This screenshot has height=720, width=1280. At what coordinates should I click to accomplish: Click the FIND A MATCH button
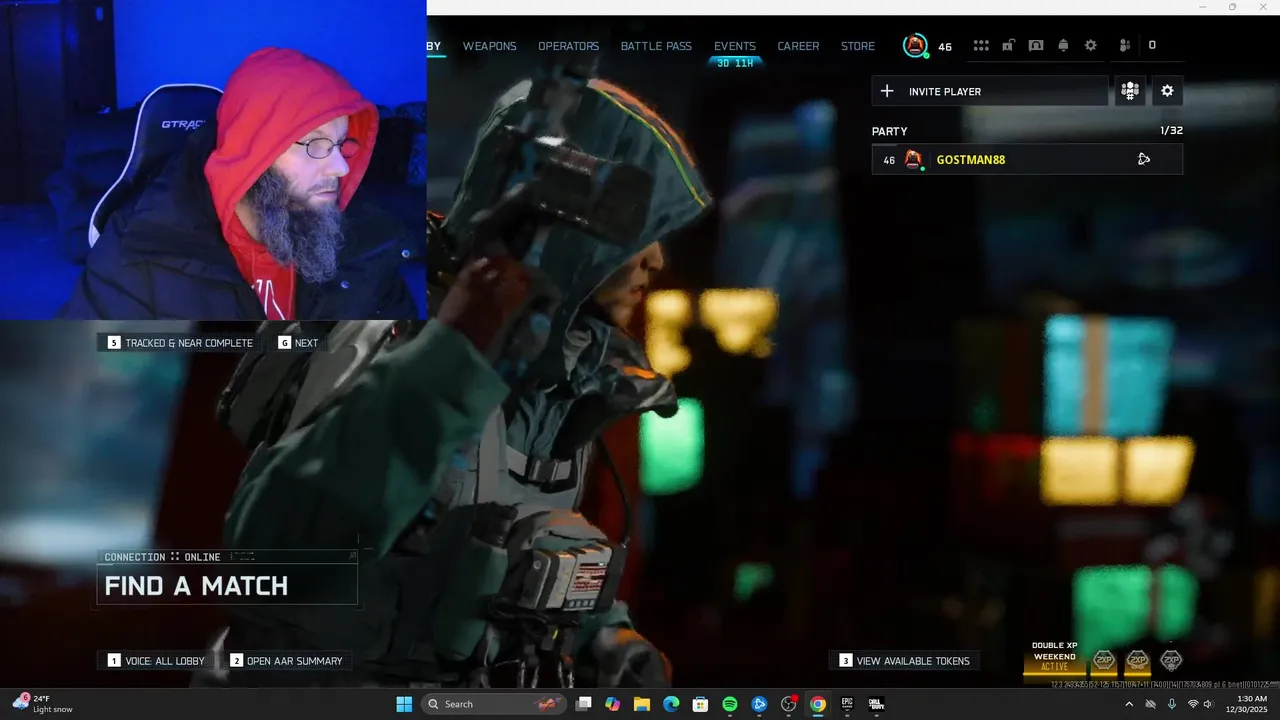click(x=227, y=585)
